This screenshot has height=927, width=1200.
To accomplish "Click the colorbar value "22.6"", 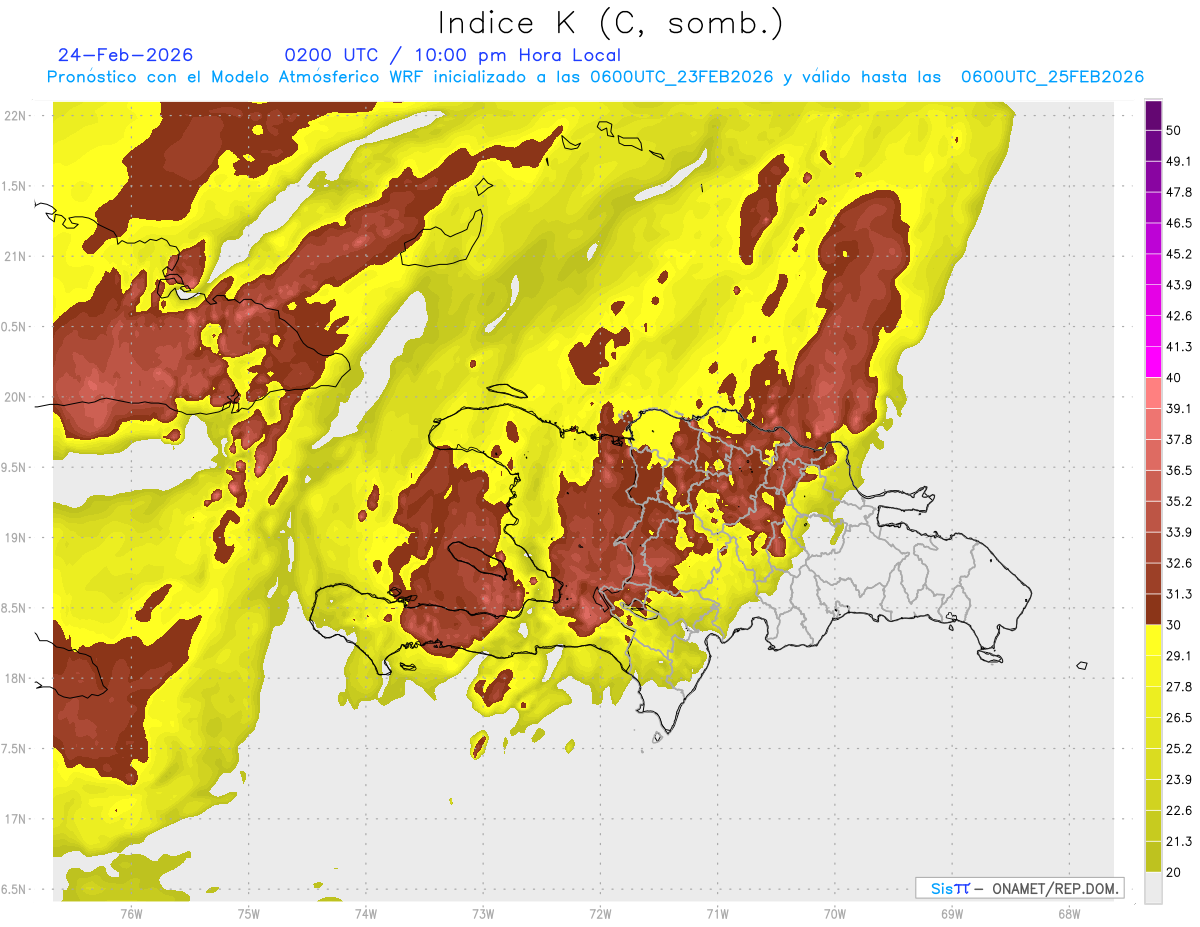I will point(1178,811).
